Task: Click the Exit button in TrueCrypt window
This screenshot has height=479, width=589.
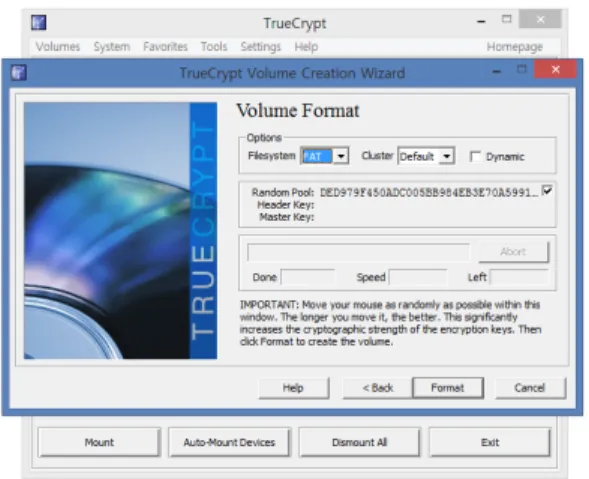Action: pos(490,442)
